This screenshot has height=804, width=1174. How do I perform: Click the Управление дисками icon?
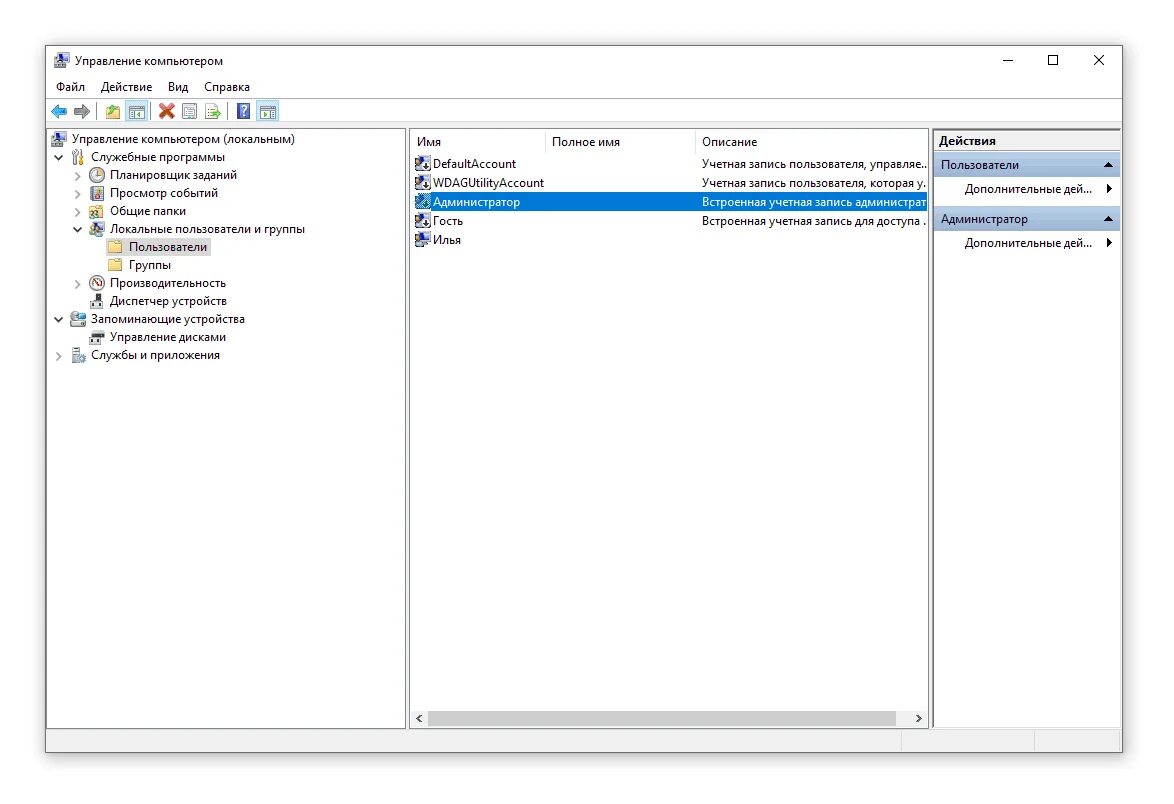tap(97, 337)
